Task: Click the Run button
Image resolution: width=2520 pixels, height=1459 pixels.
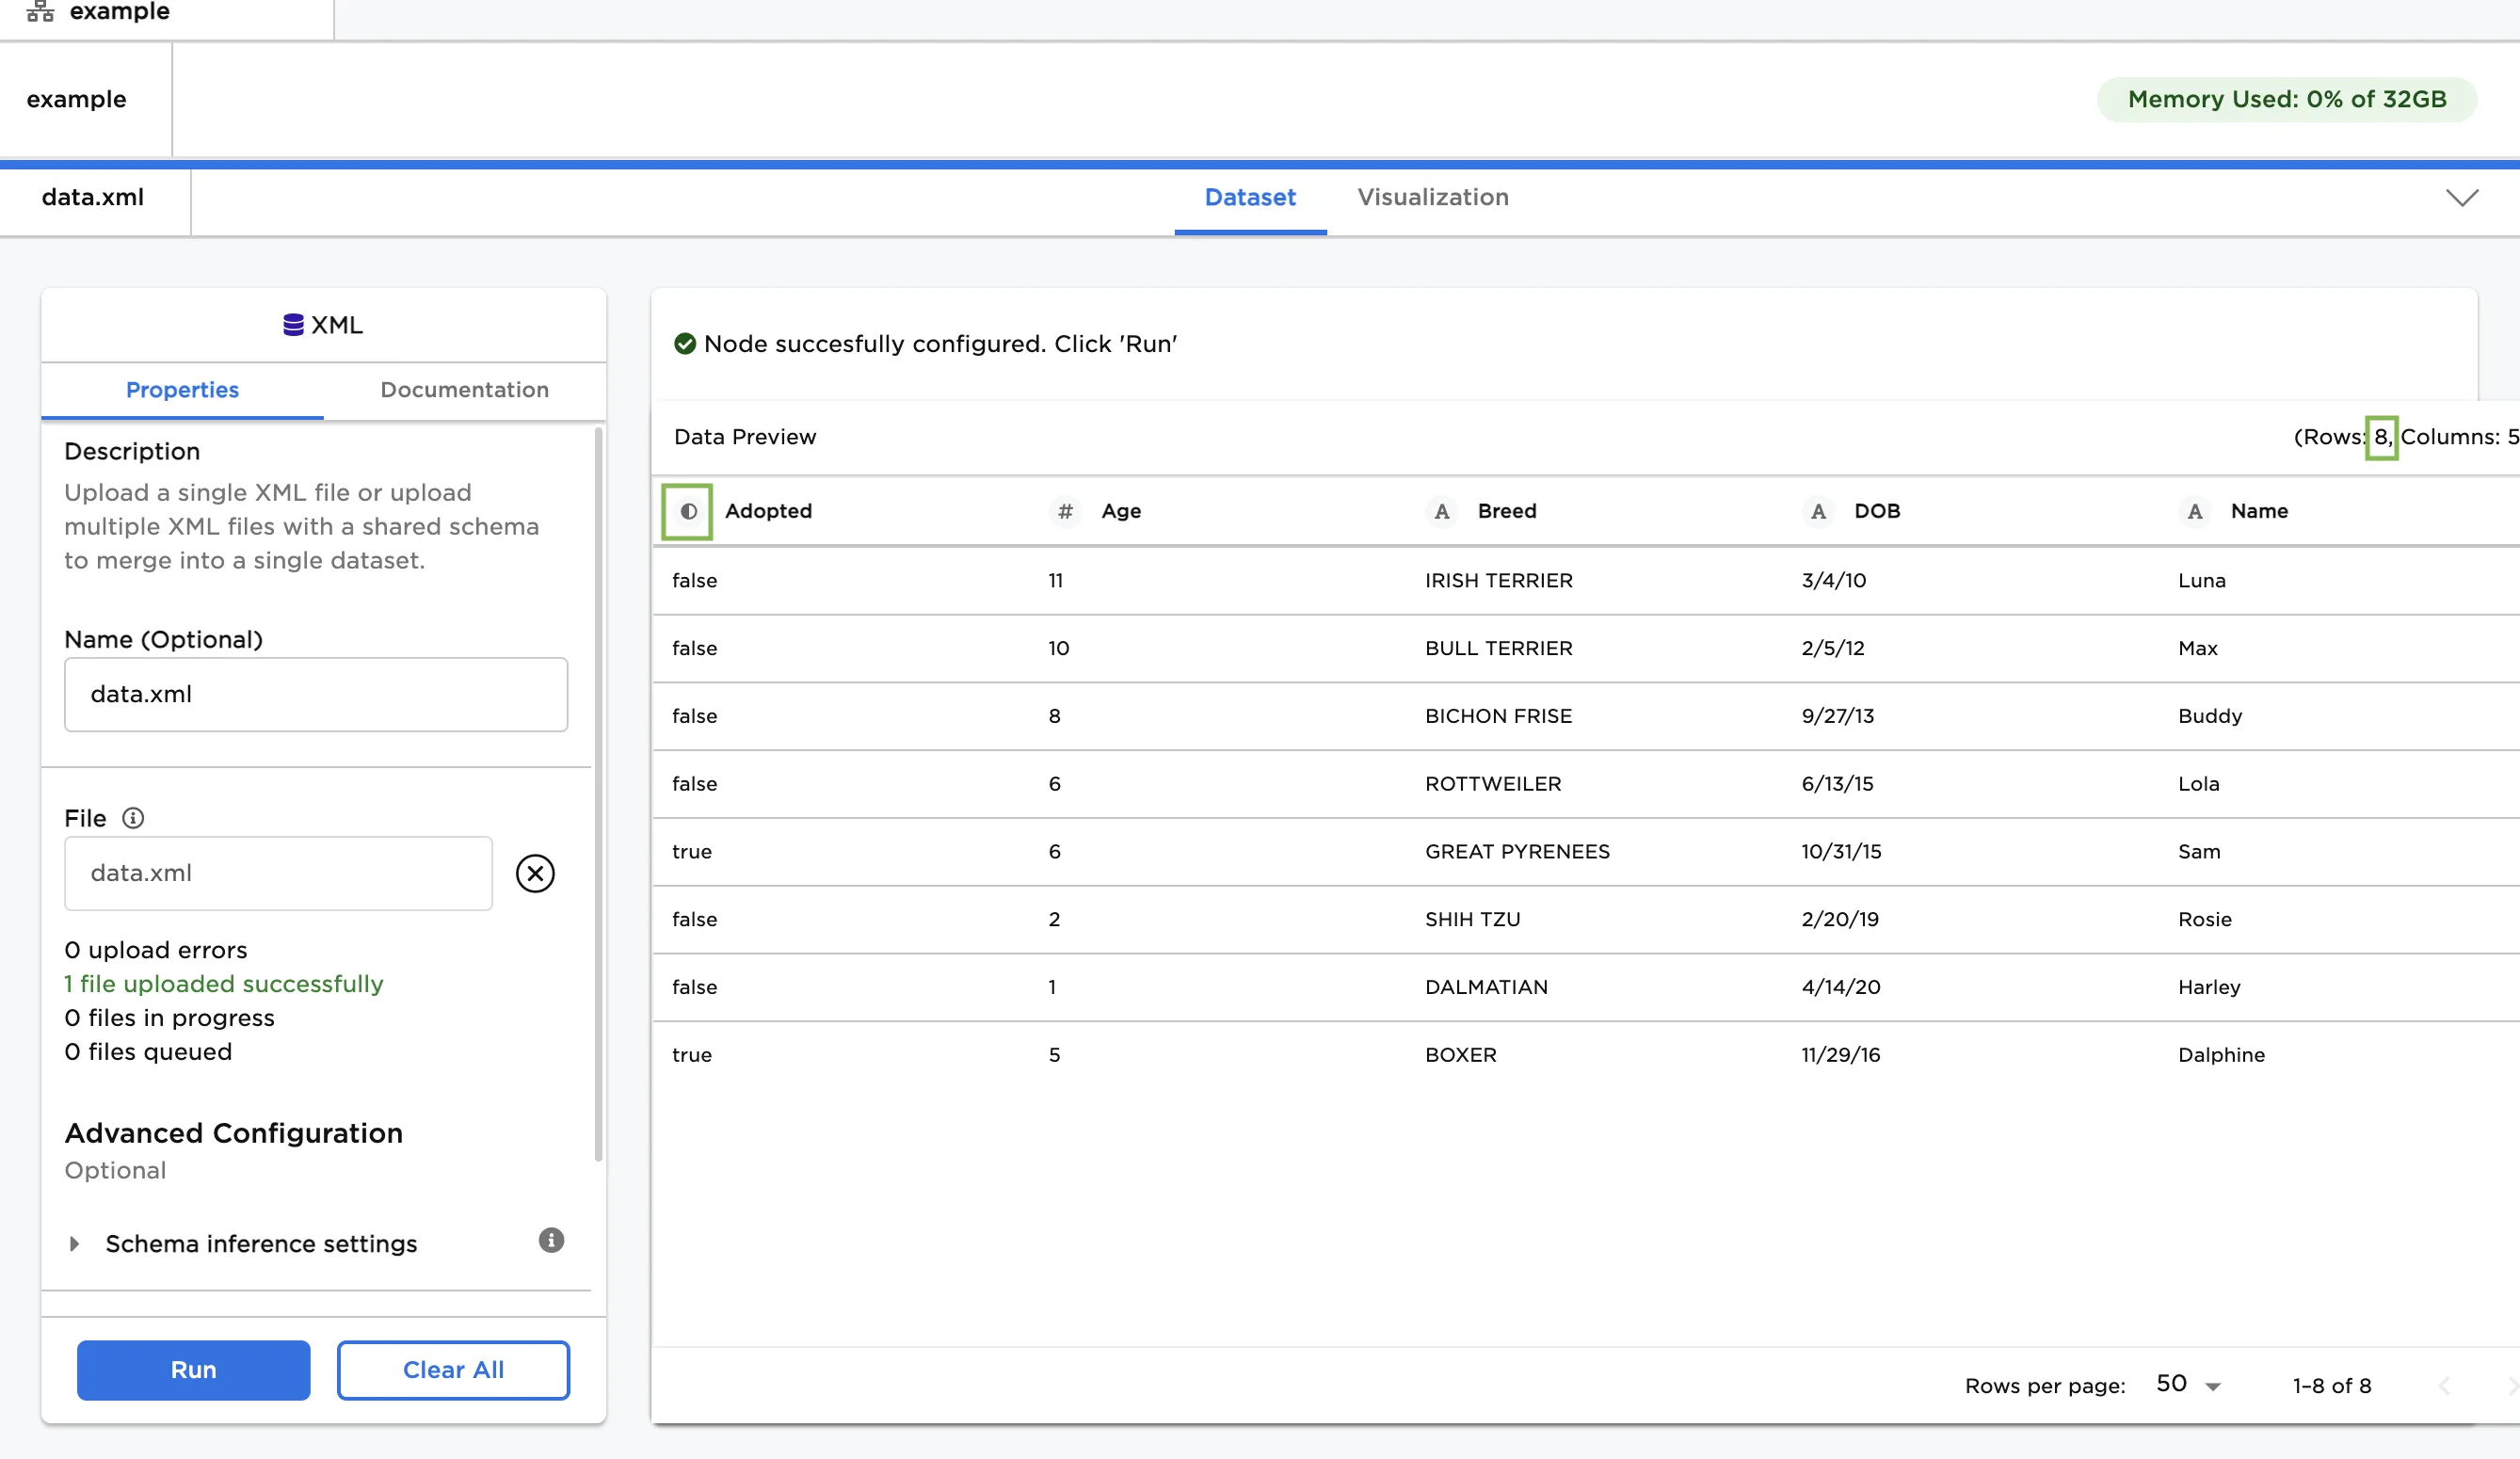Action: click(x=193, y=1370)
